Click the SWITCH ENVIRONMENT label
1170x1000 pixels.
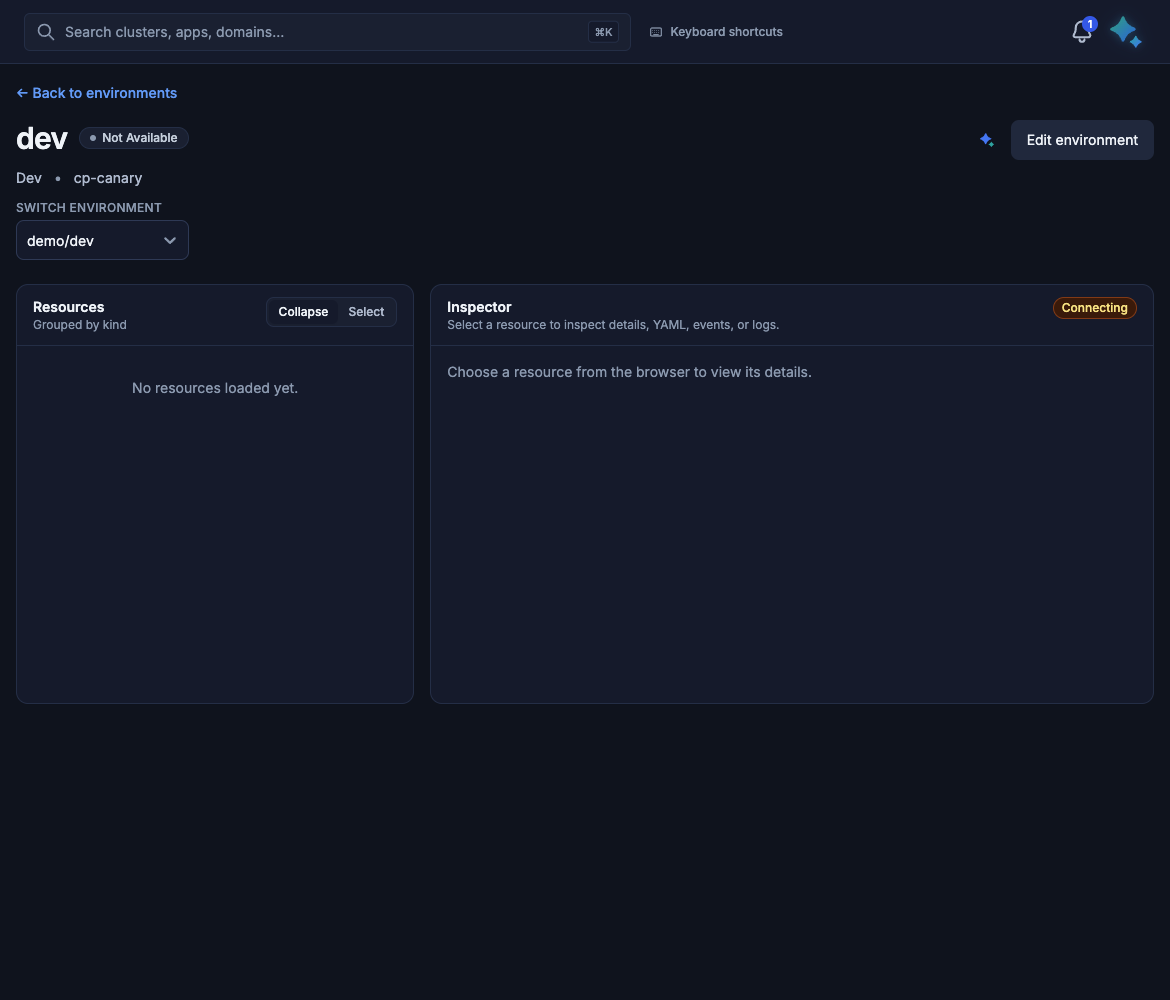pos(89,208)
